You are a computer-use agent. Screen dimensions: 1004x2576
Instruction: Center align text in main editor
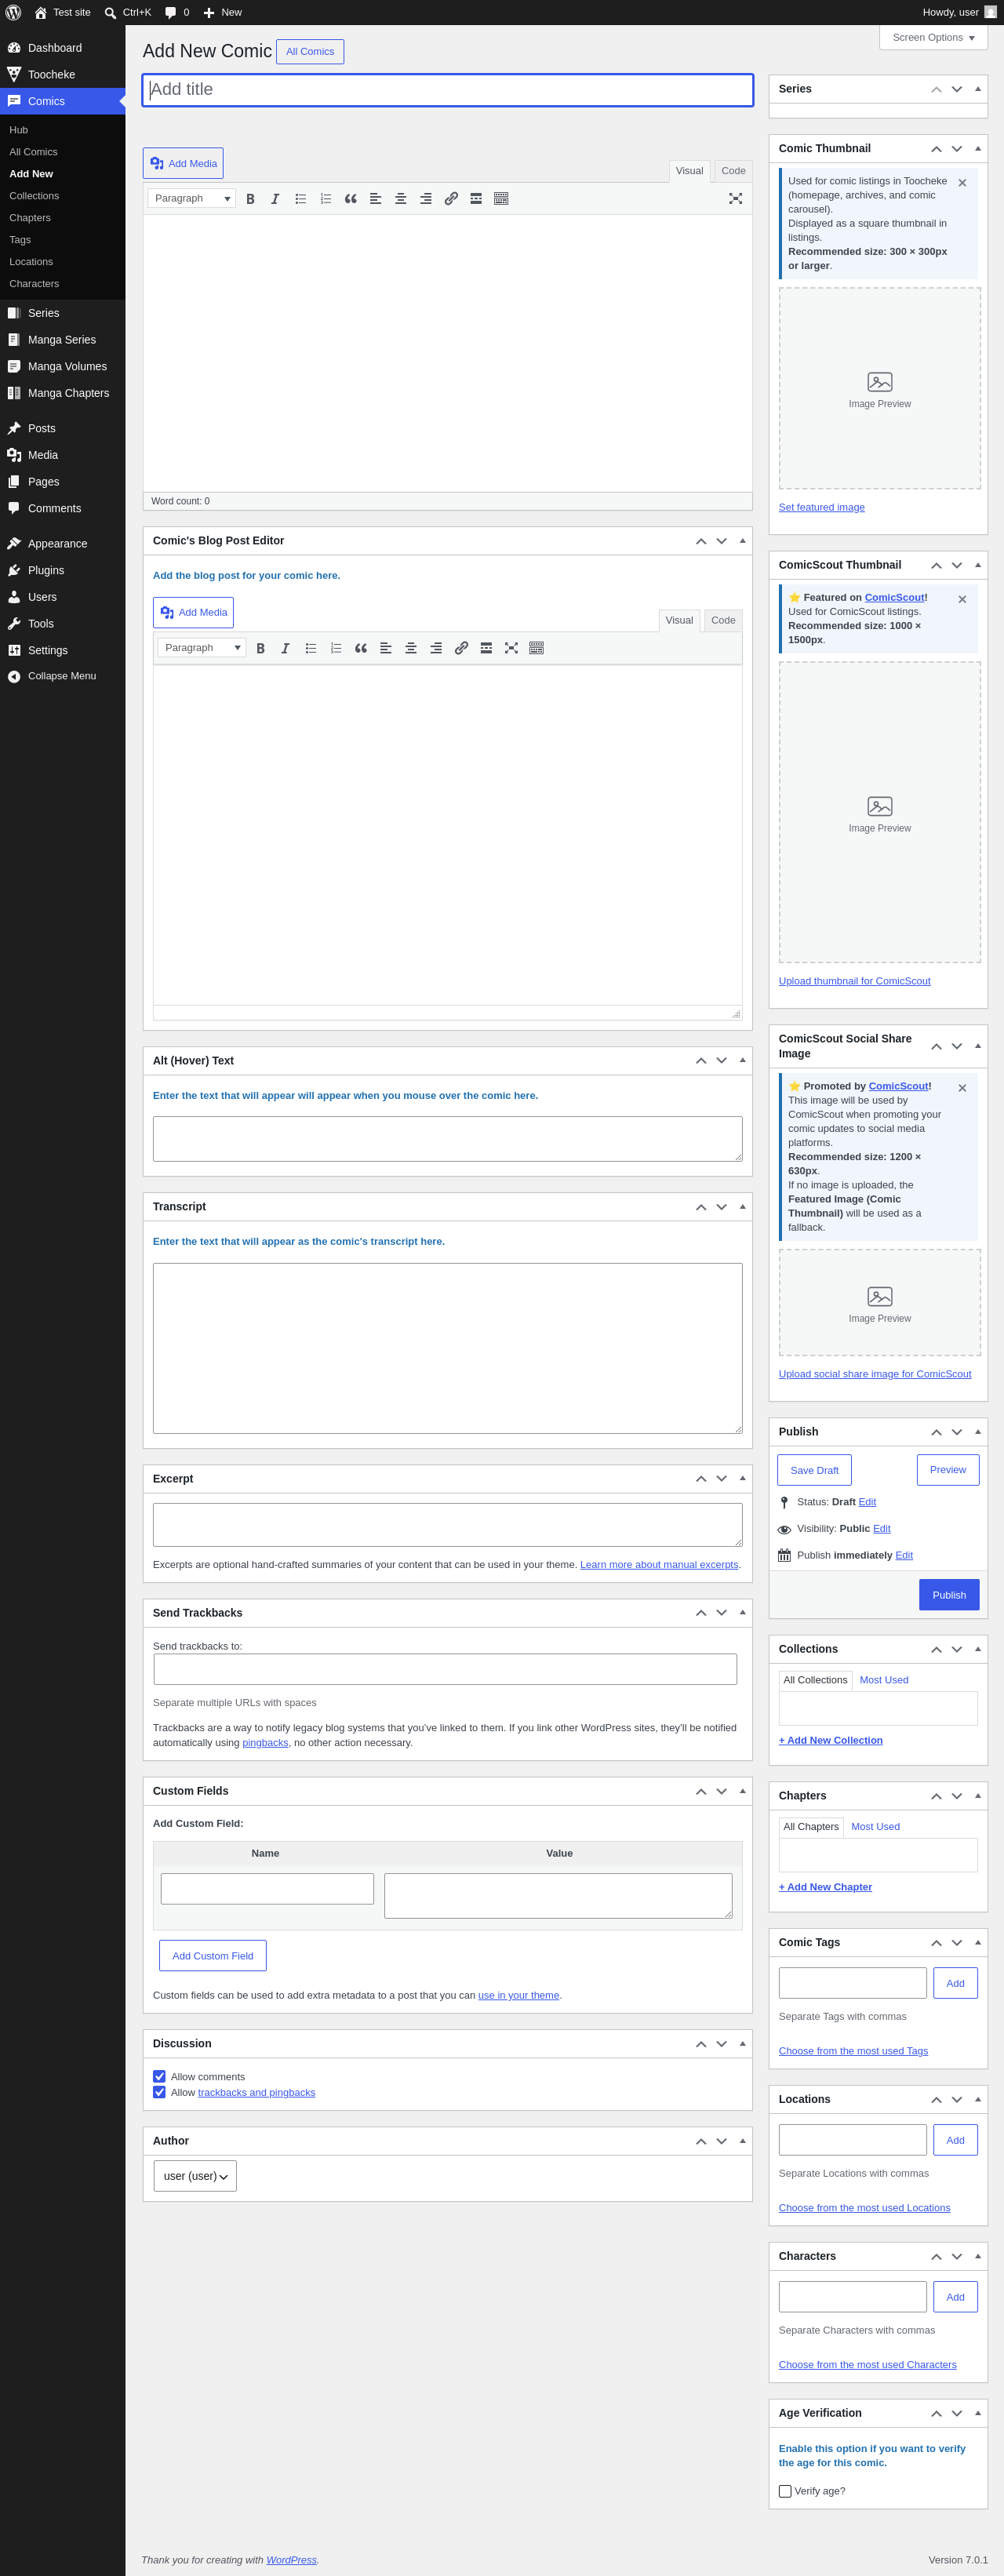[400, 199]
